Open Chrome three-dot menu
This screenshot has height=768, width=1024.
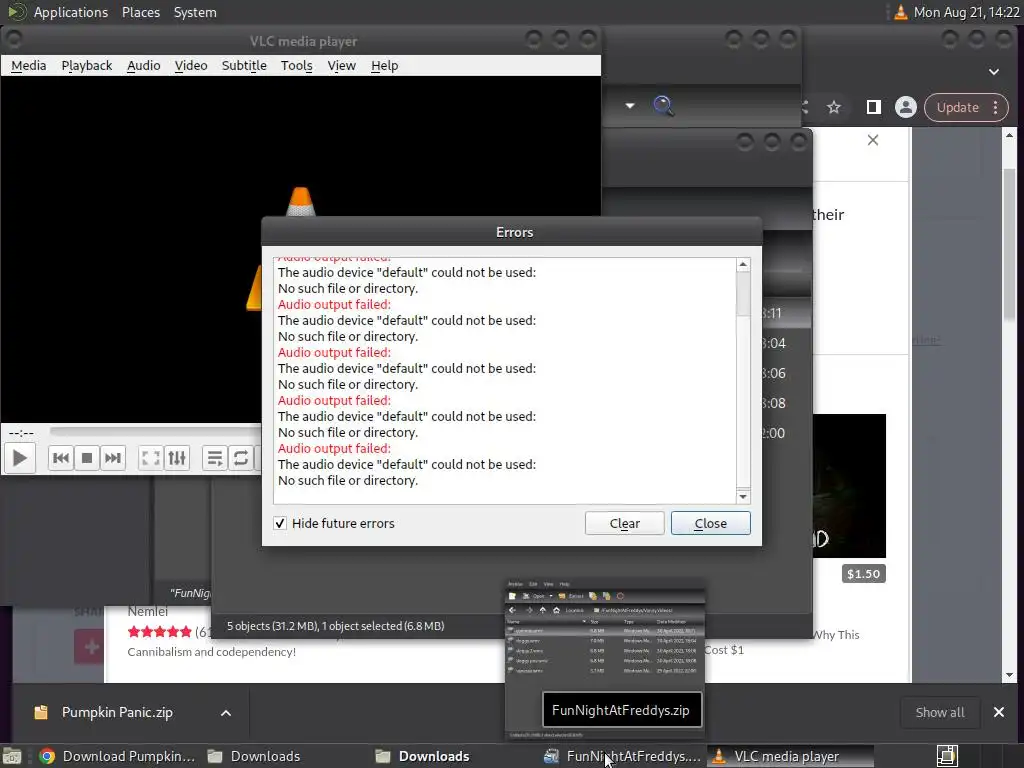pos(996,107)
